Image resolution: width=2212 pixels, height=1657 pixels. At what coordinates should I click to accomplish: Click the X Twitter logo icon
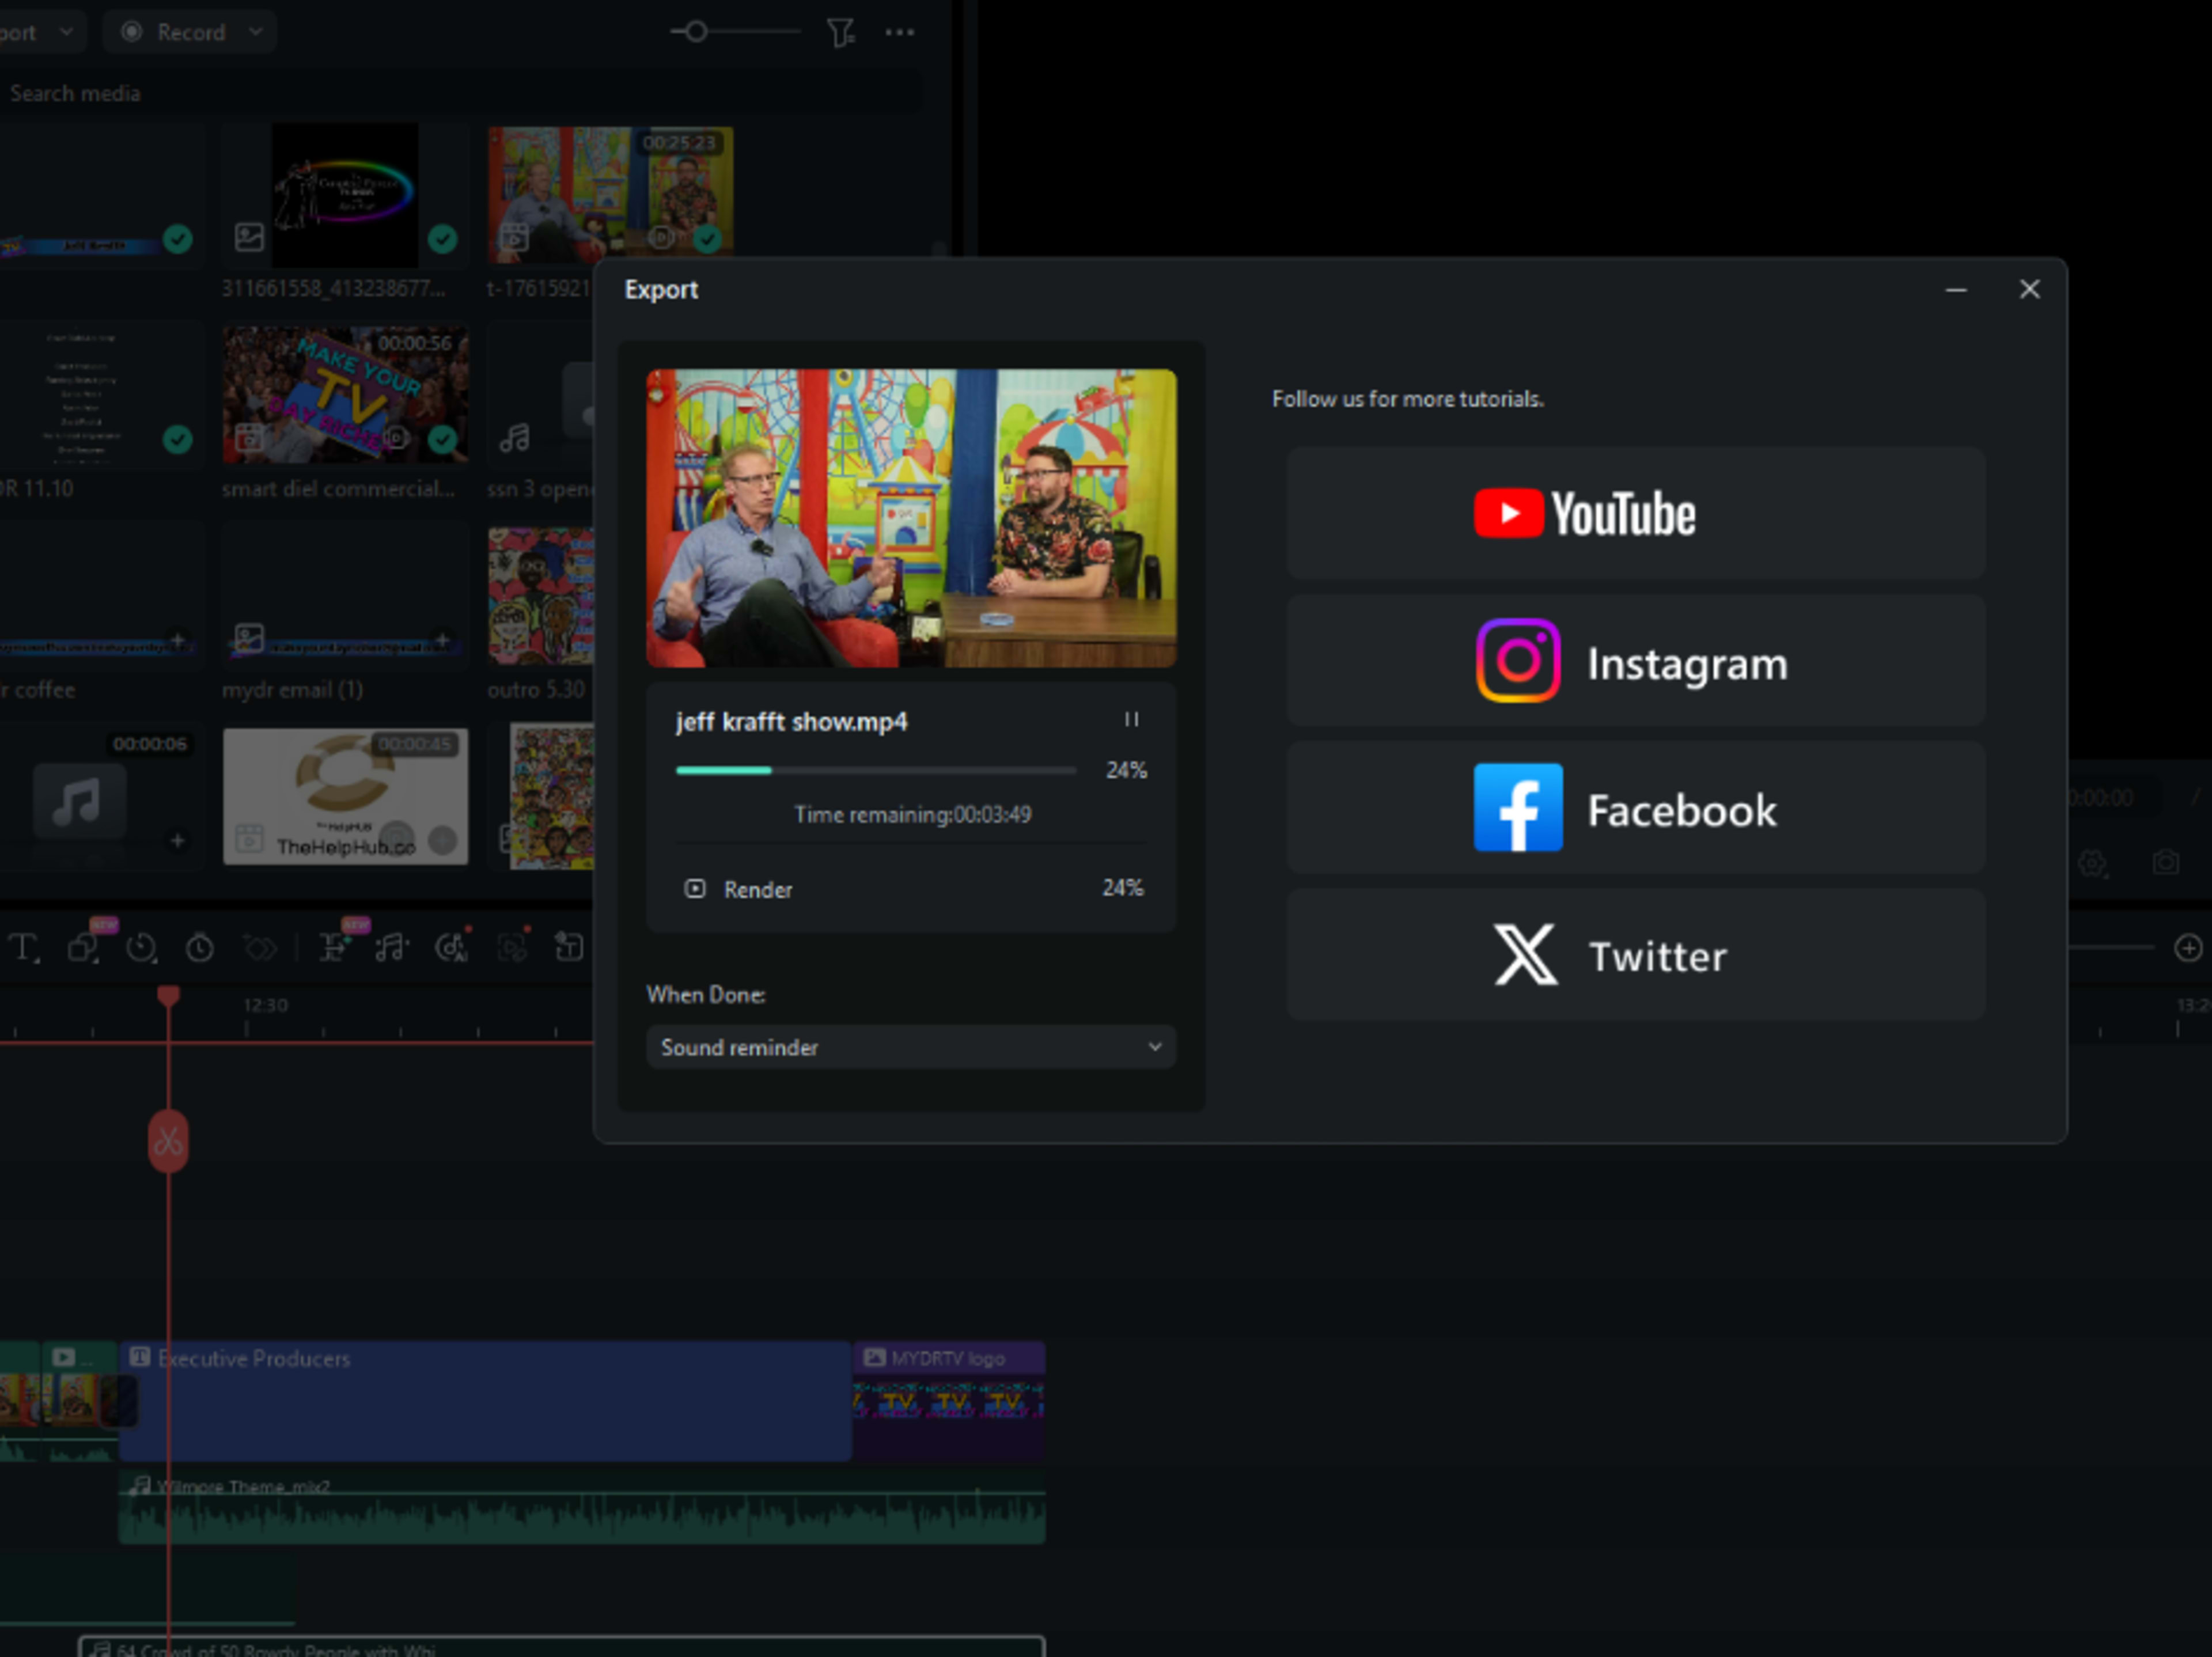click(1525, 954)
